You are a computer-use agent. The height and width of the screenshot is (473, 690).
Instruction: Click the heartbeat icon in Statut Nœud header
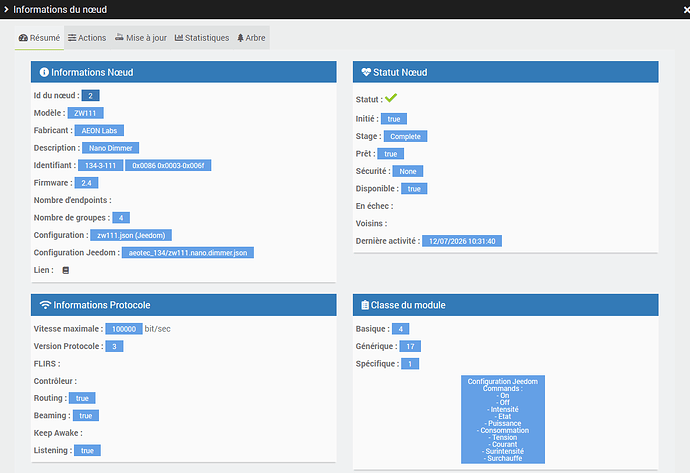click(366, 72)
